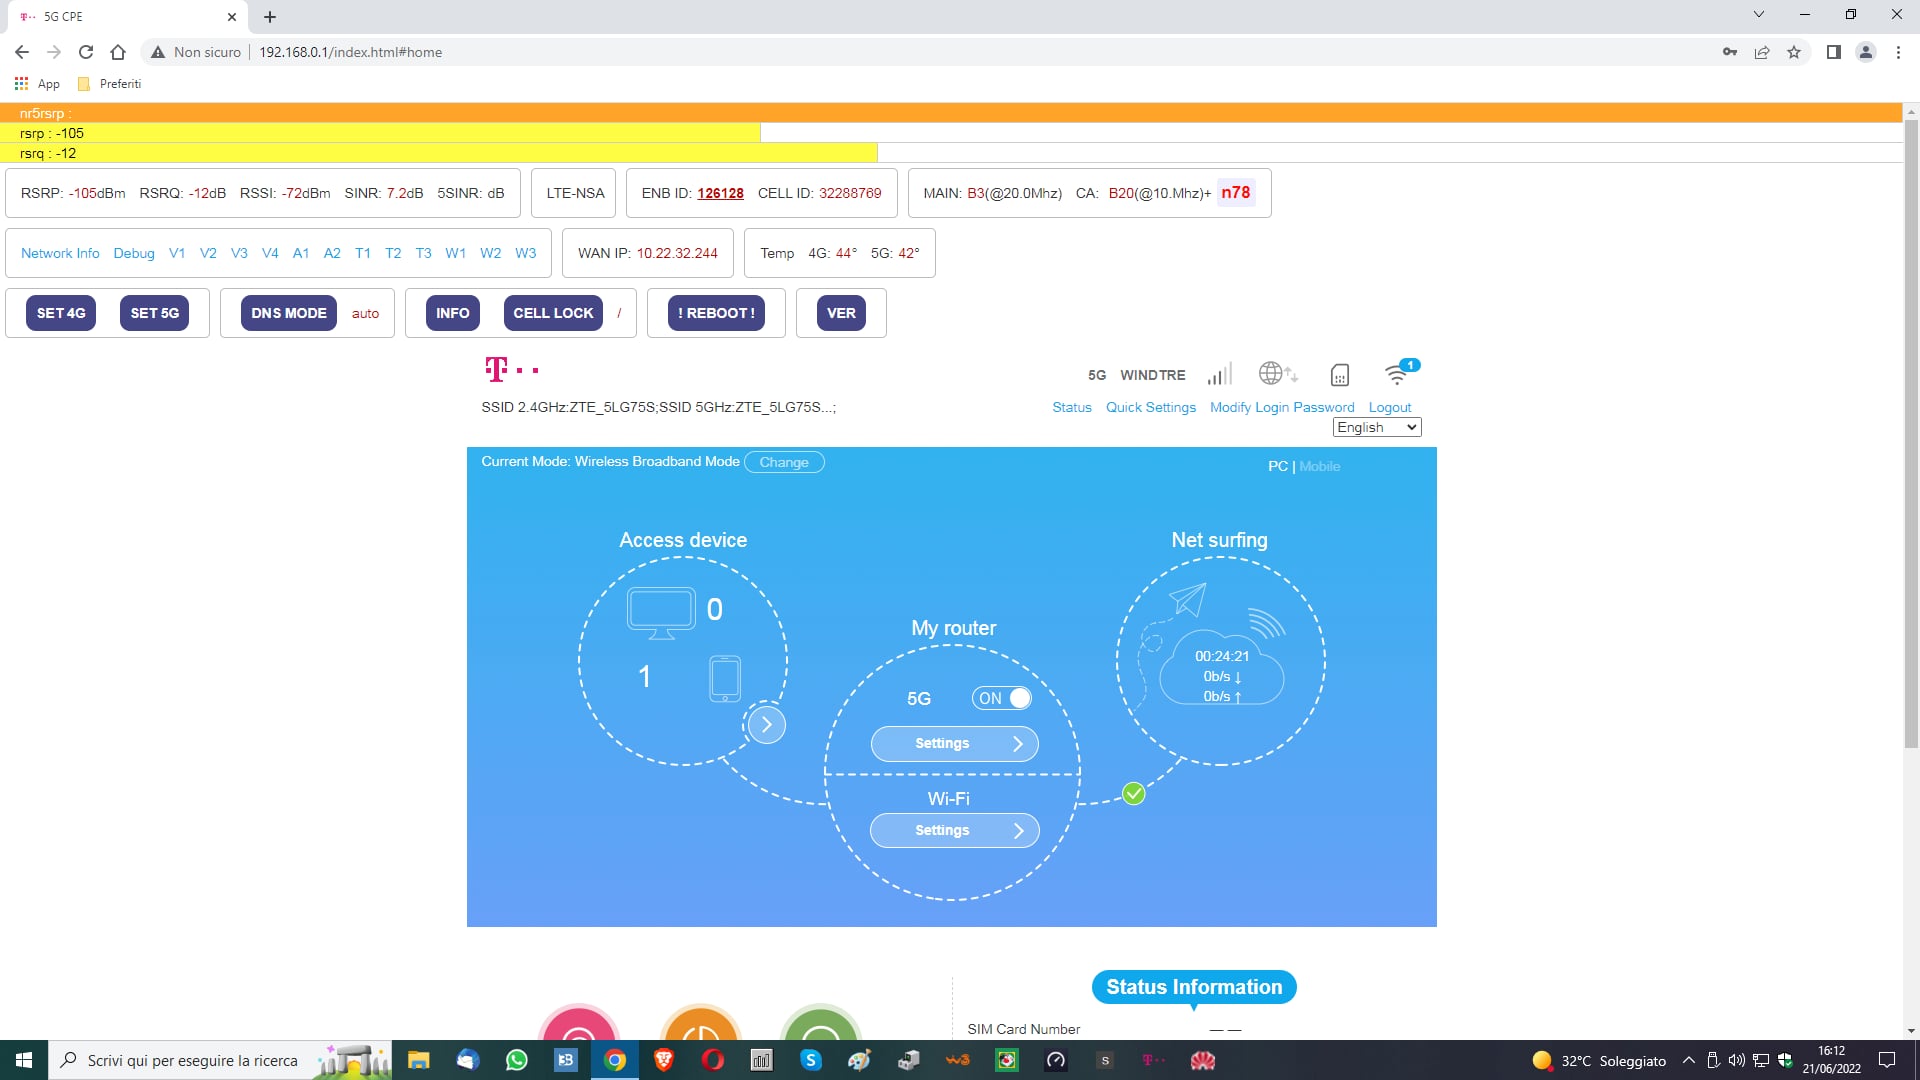Click the yellow rsrp signal bar
Viewport: 1920px width, 1080px height.
point(380,133)
